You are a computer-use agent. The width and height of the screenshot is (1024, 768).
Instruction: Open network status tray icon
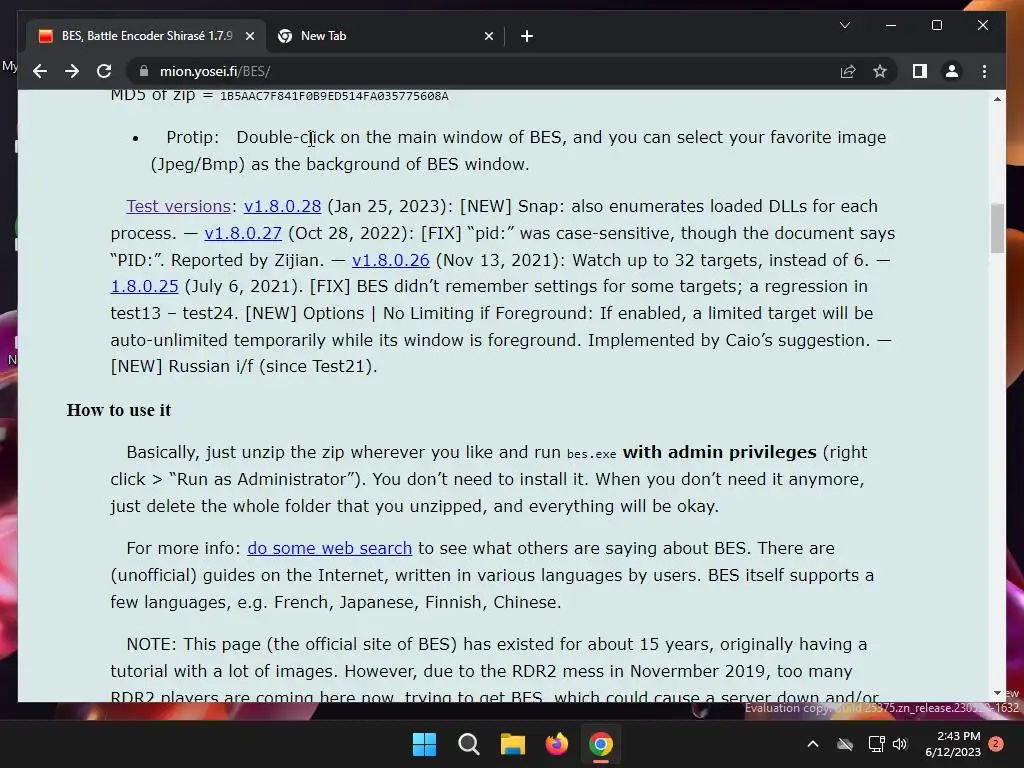click(x=876, y=744)
